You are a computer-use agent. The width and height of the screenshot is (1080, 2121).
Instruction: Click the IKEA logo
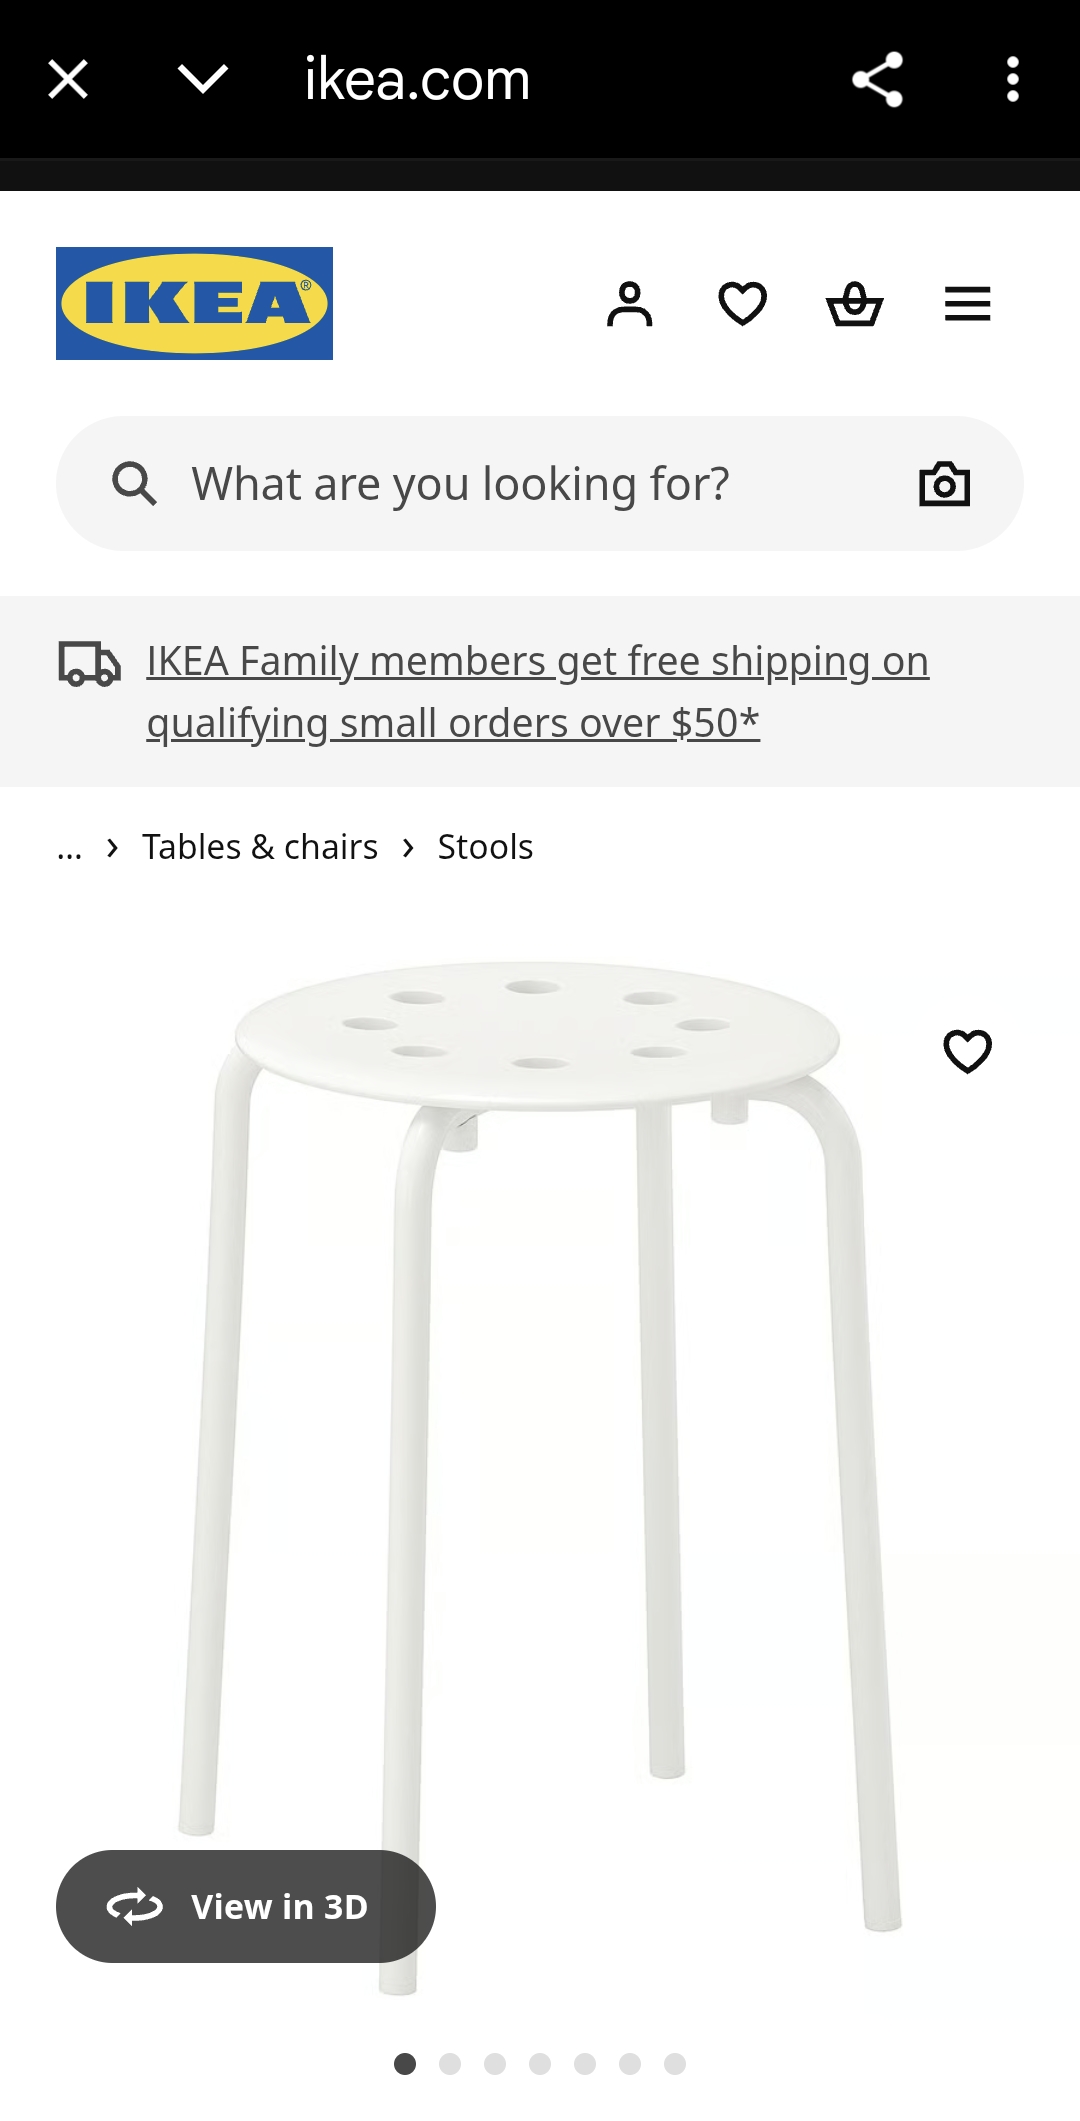[x=194, y=303]
